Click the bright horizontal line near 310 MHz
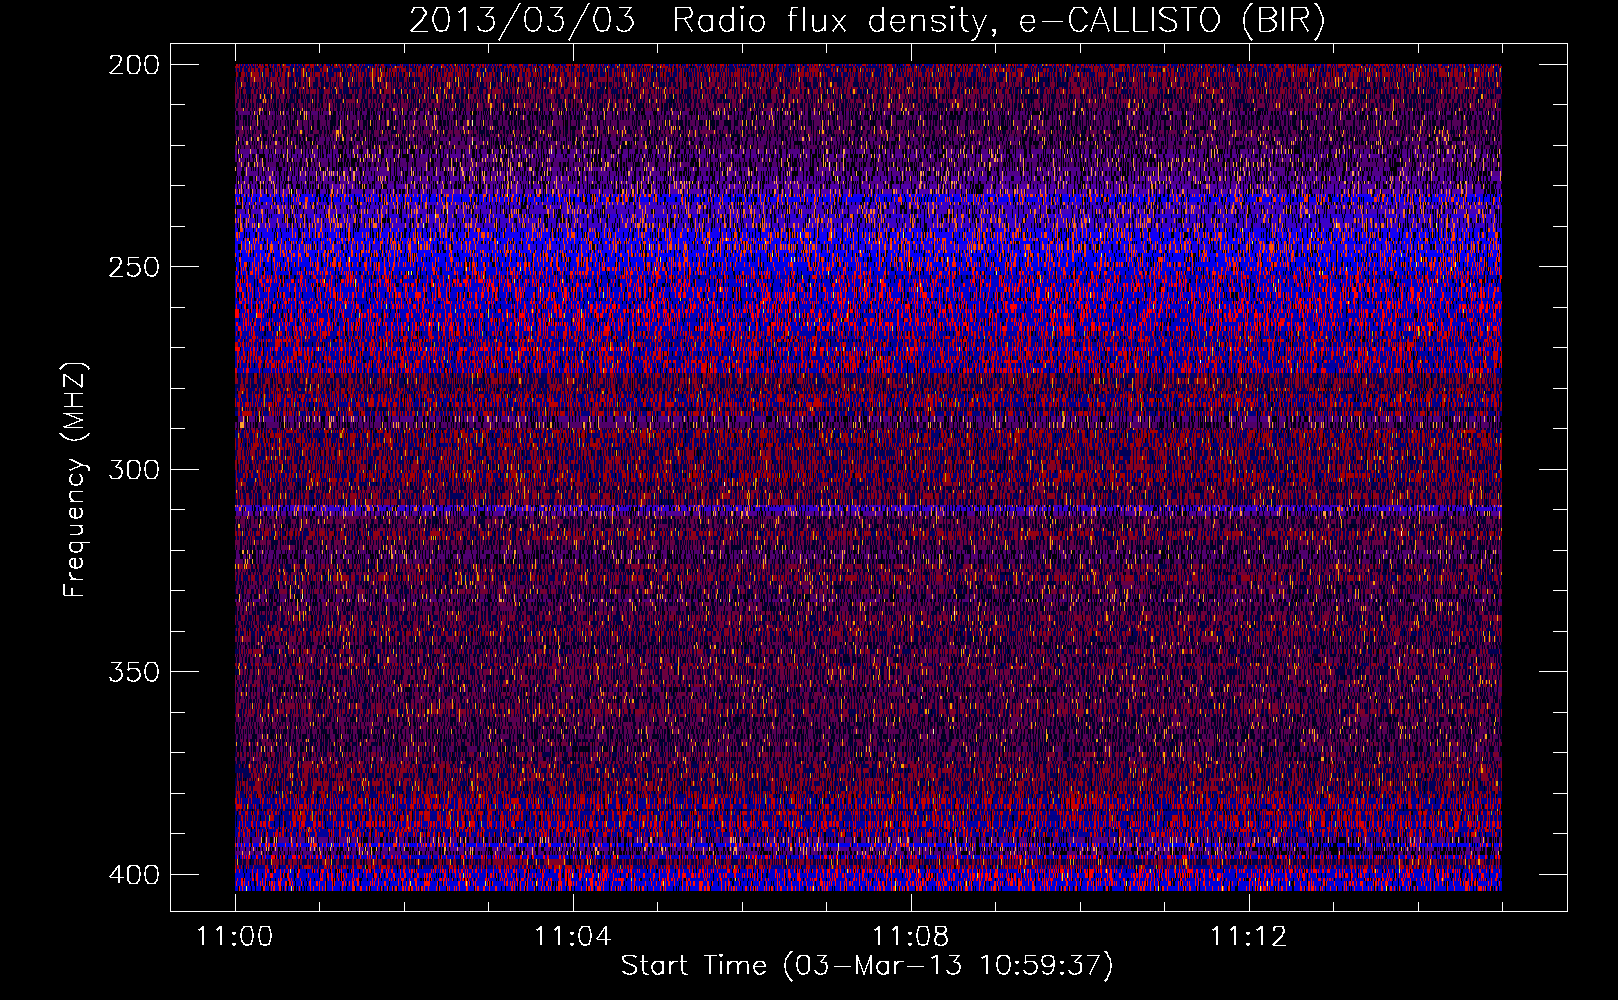 (868, 510)
